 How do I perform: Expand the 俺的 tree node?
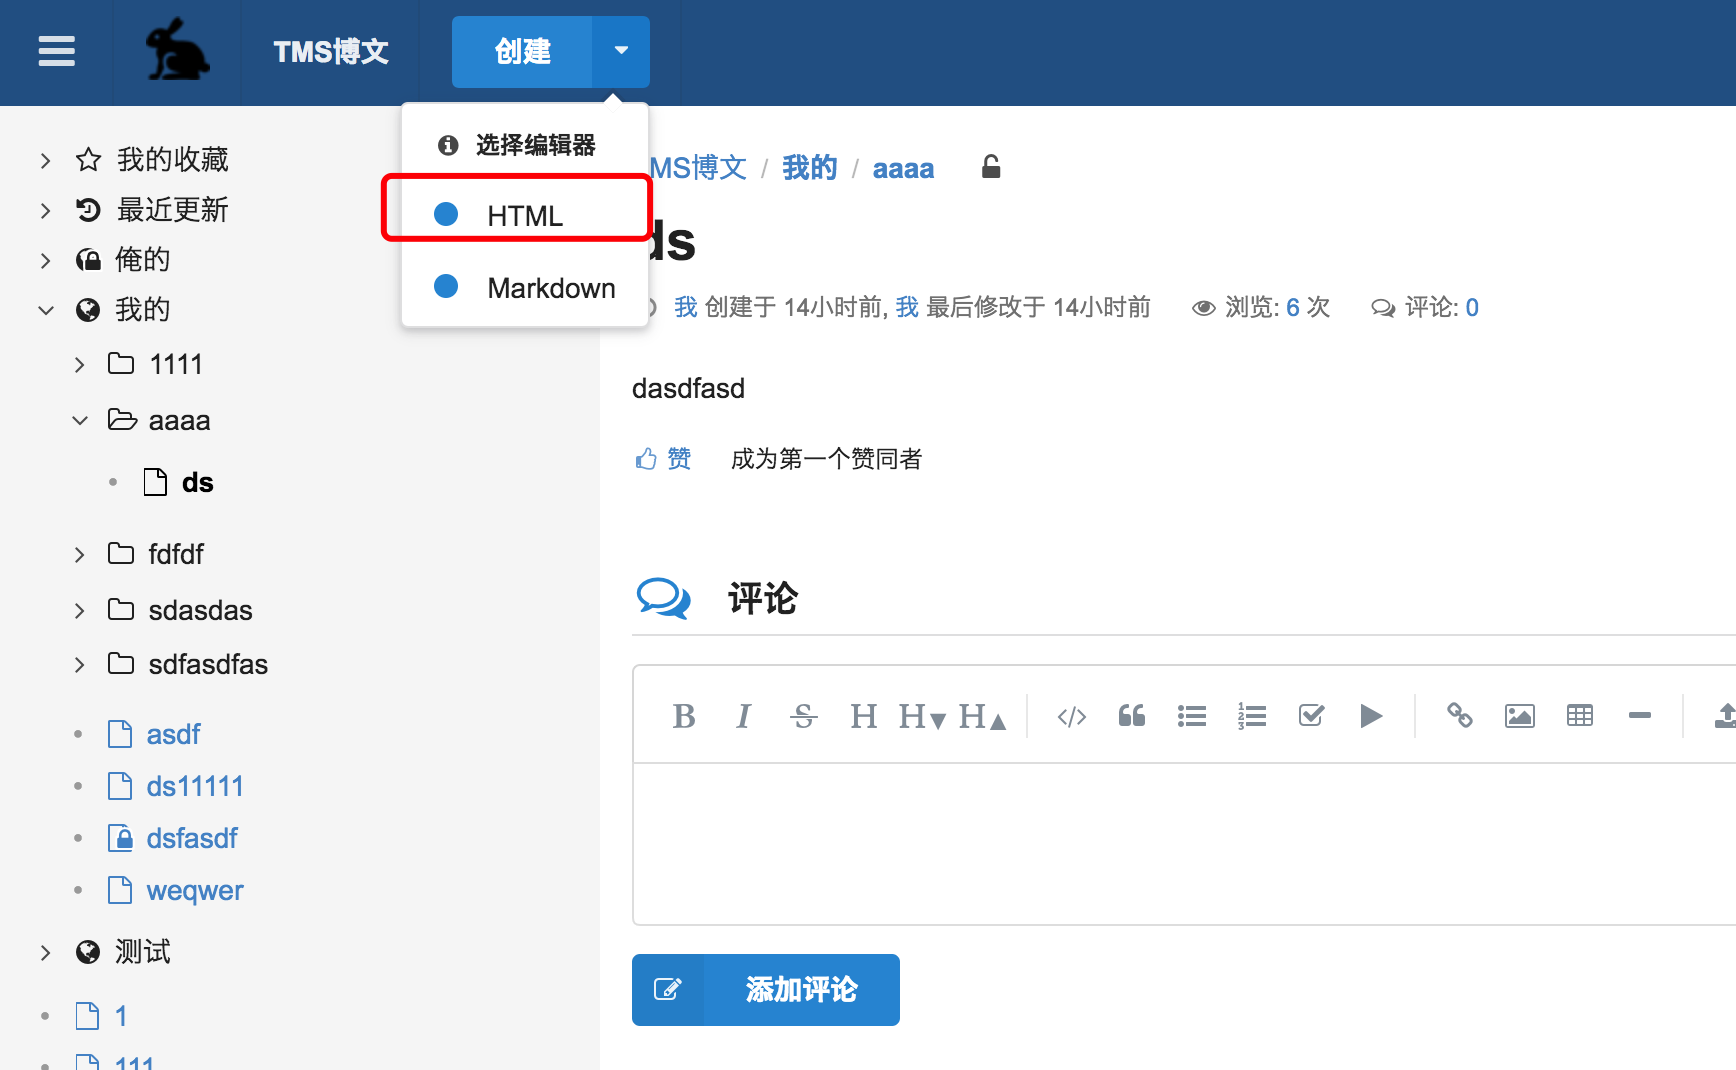click(45, 260)
